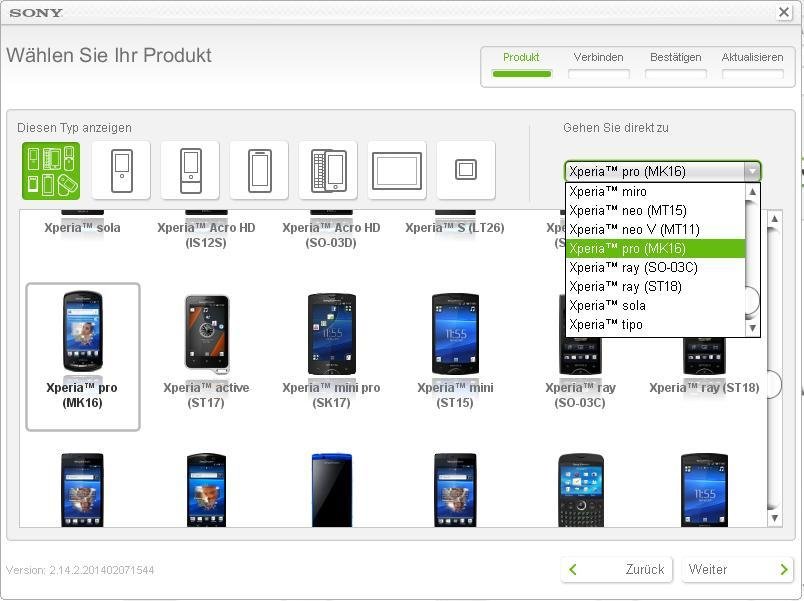Choose Xperia ray (ST18) in dropdown list

click(655, 286)
